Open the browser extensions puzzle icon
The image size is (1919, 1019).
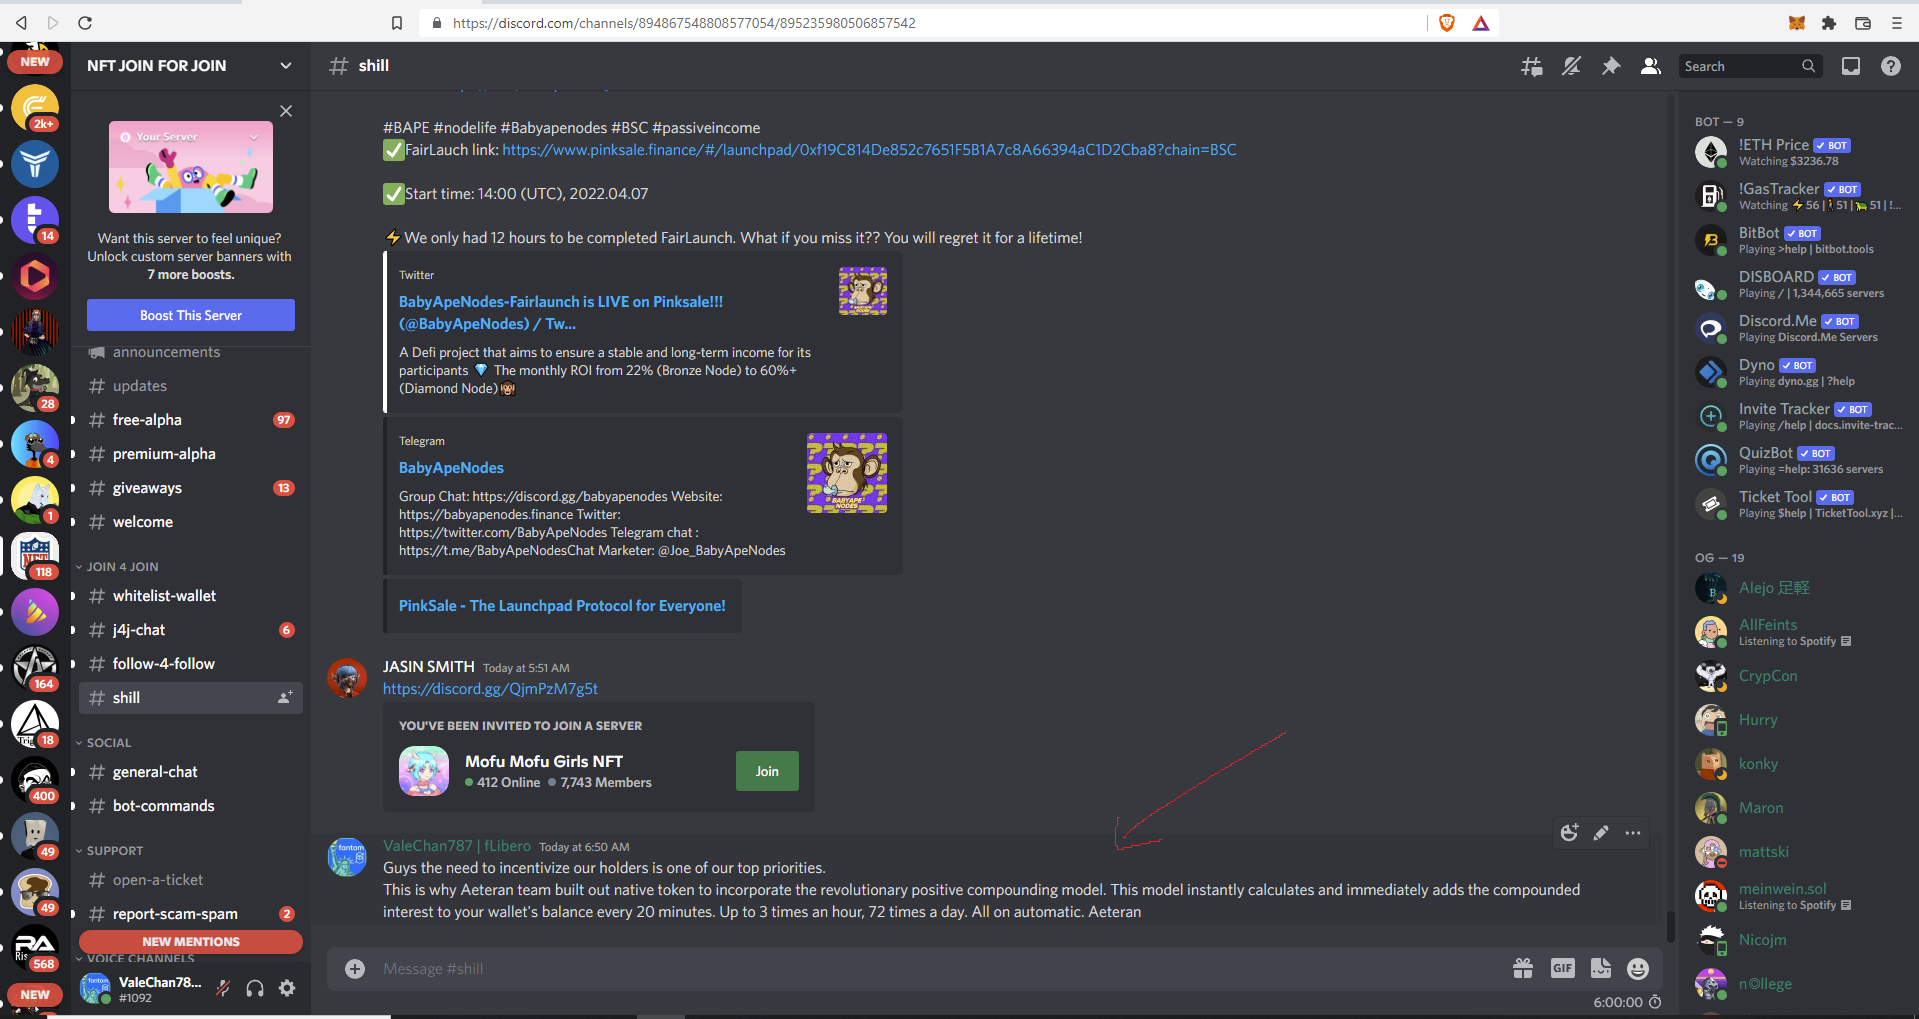pos(1829,22)
